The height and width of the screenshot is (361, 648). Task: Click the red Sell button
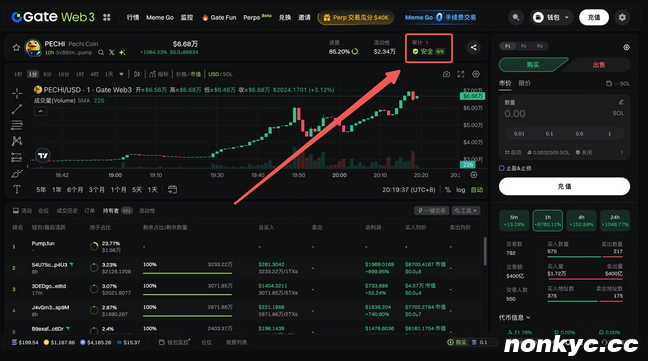click(599, 65)
